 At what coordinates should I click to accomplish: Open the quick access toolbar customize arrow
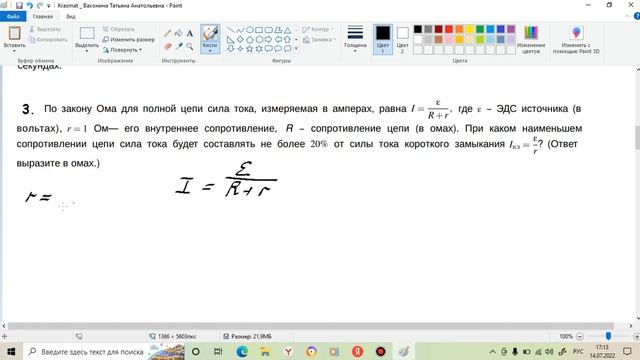click(49, 6)
